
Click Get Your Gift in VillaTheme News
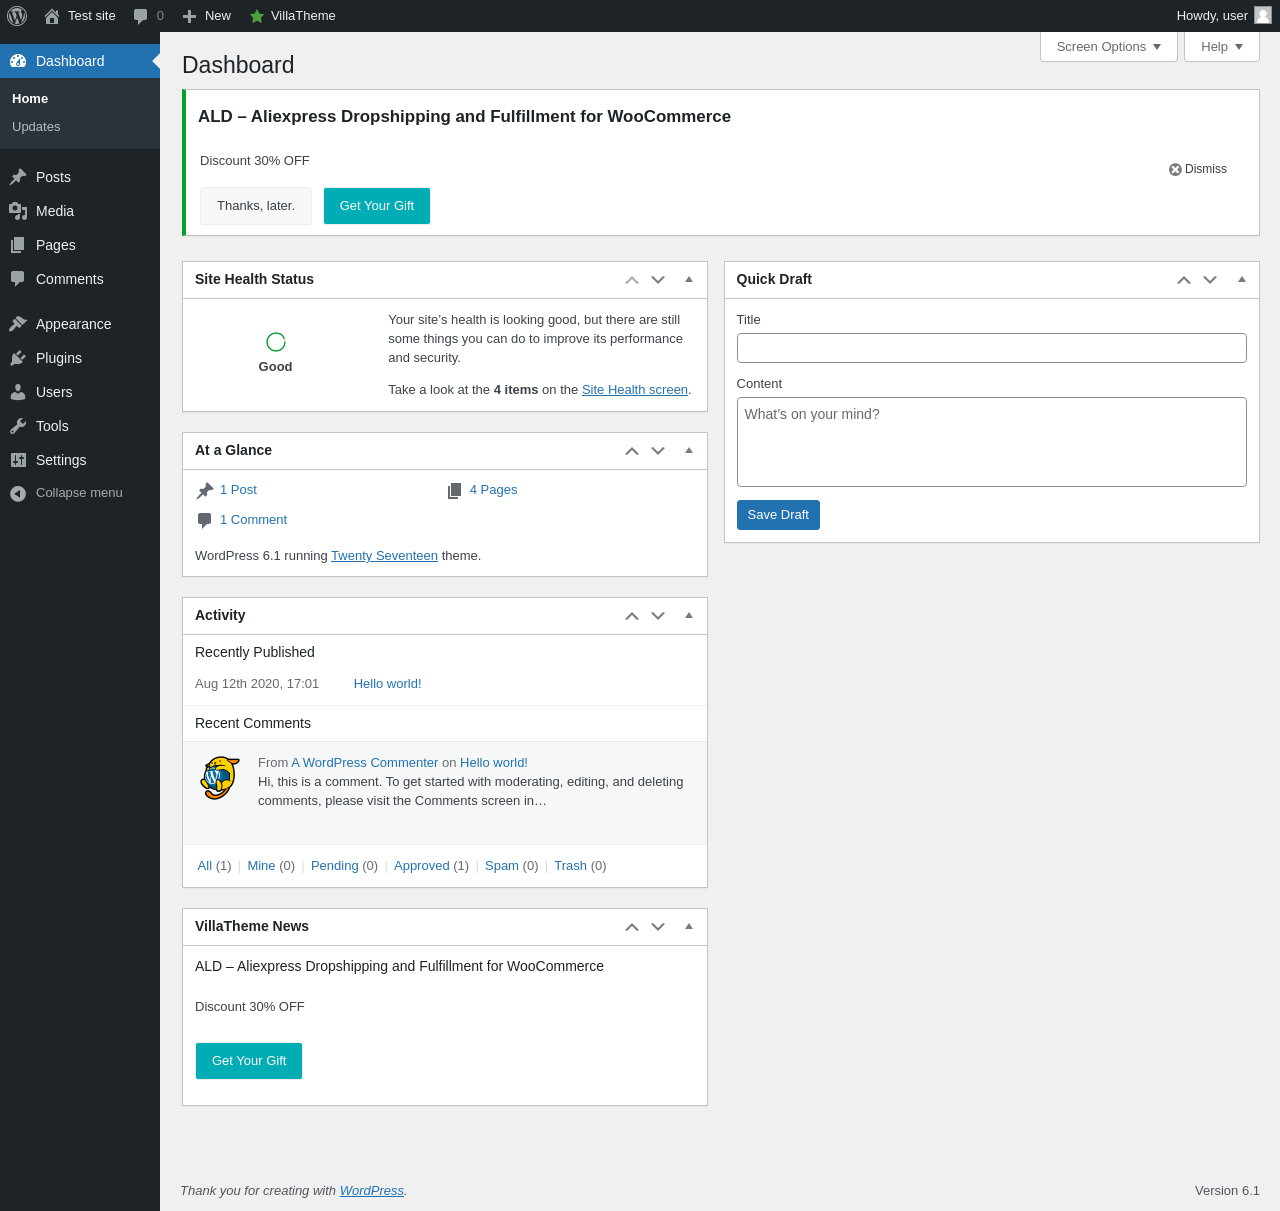249,1061
